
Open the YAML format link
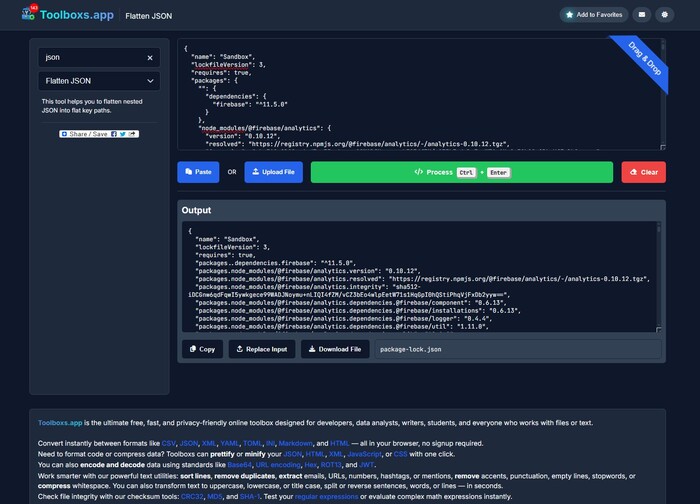[x=229, y=443]
